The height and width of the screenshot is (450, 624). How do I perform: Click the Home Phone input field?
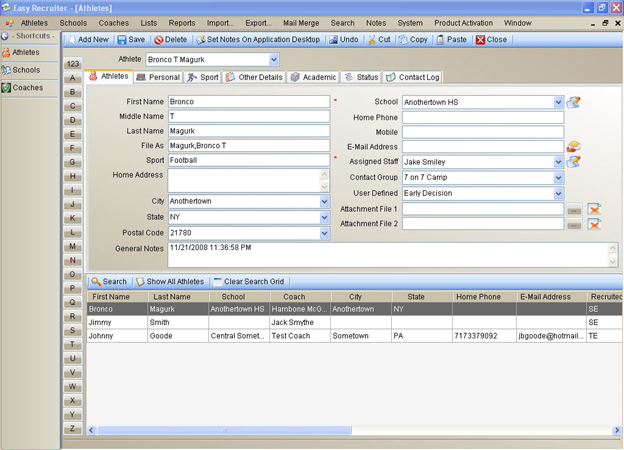click(x=483, y=117)
